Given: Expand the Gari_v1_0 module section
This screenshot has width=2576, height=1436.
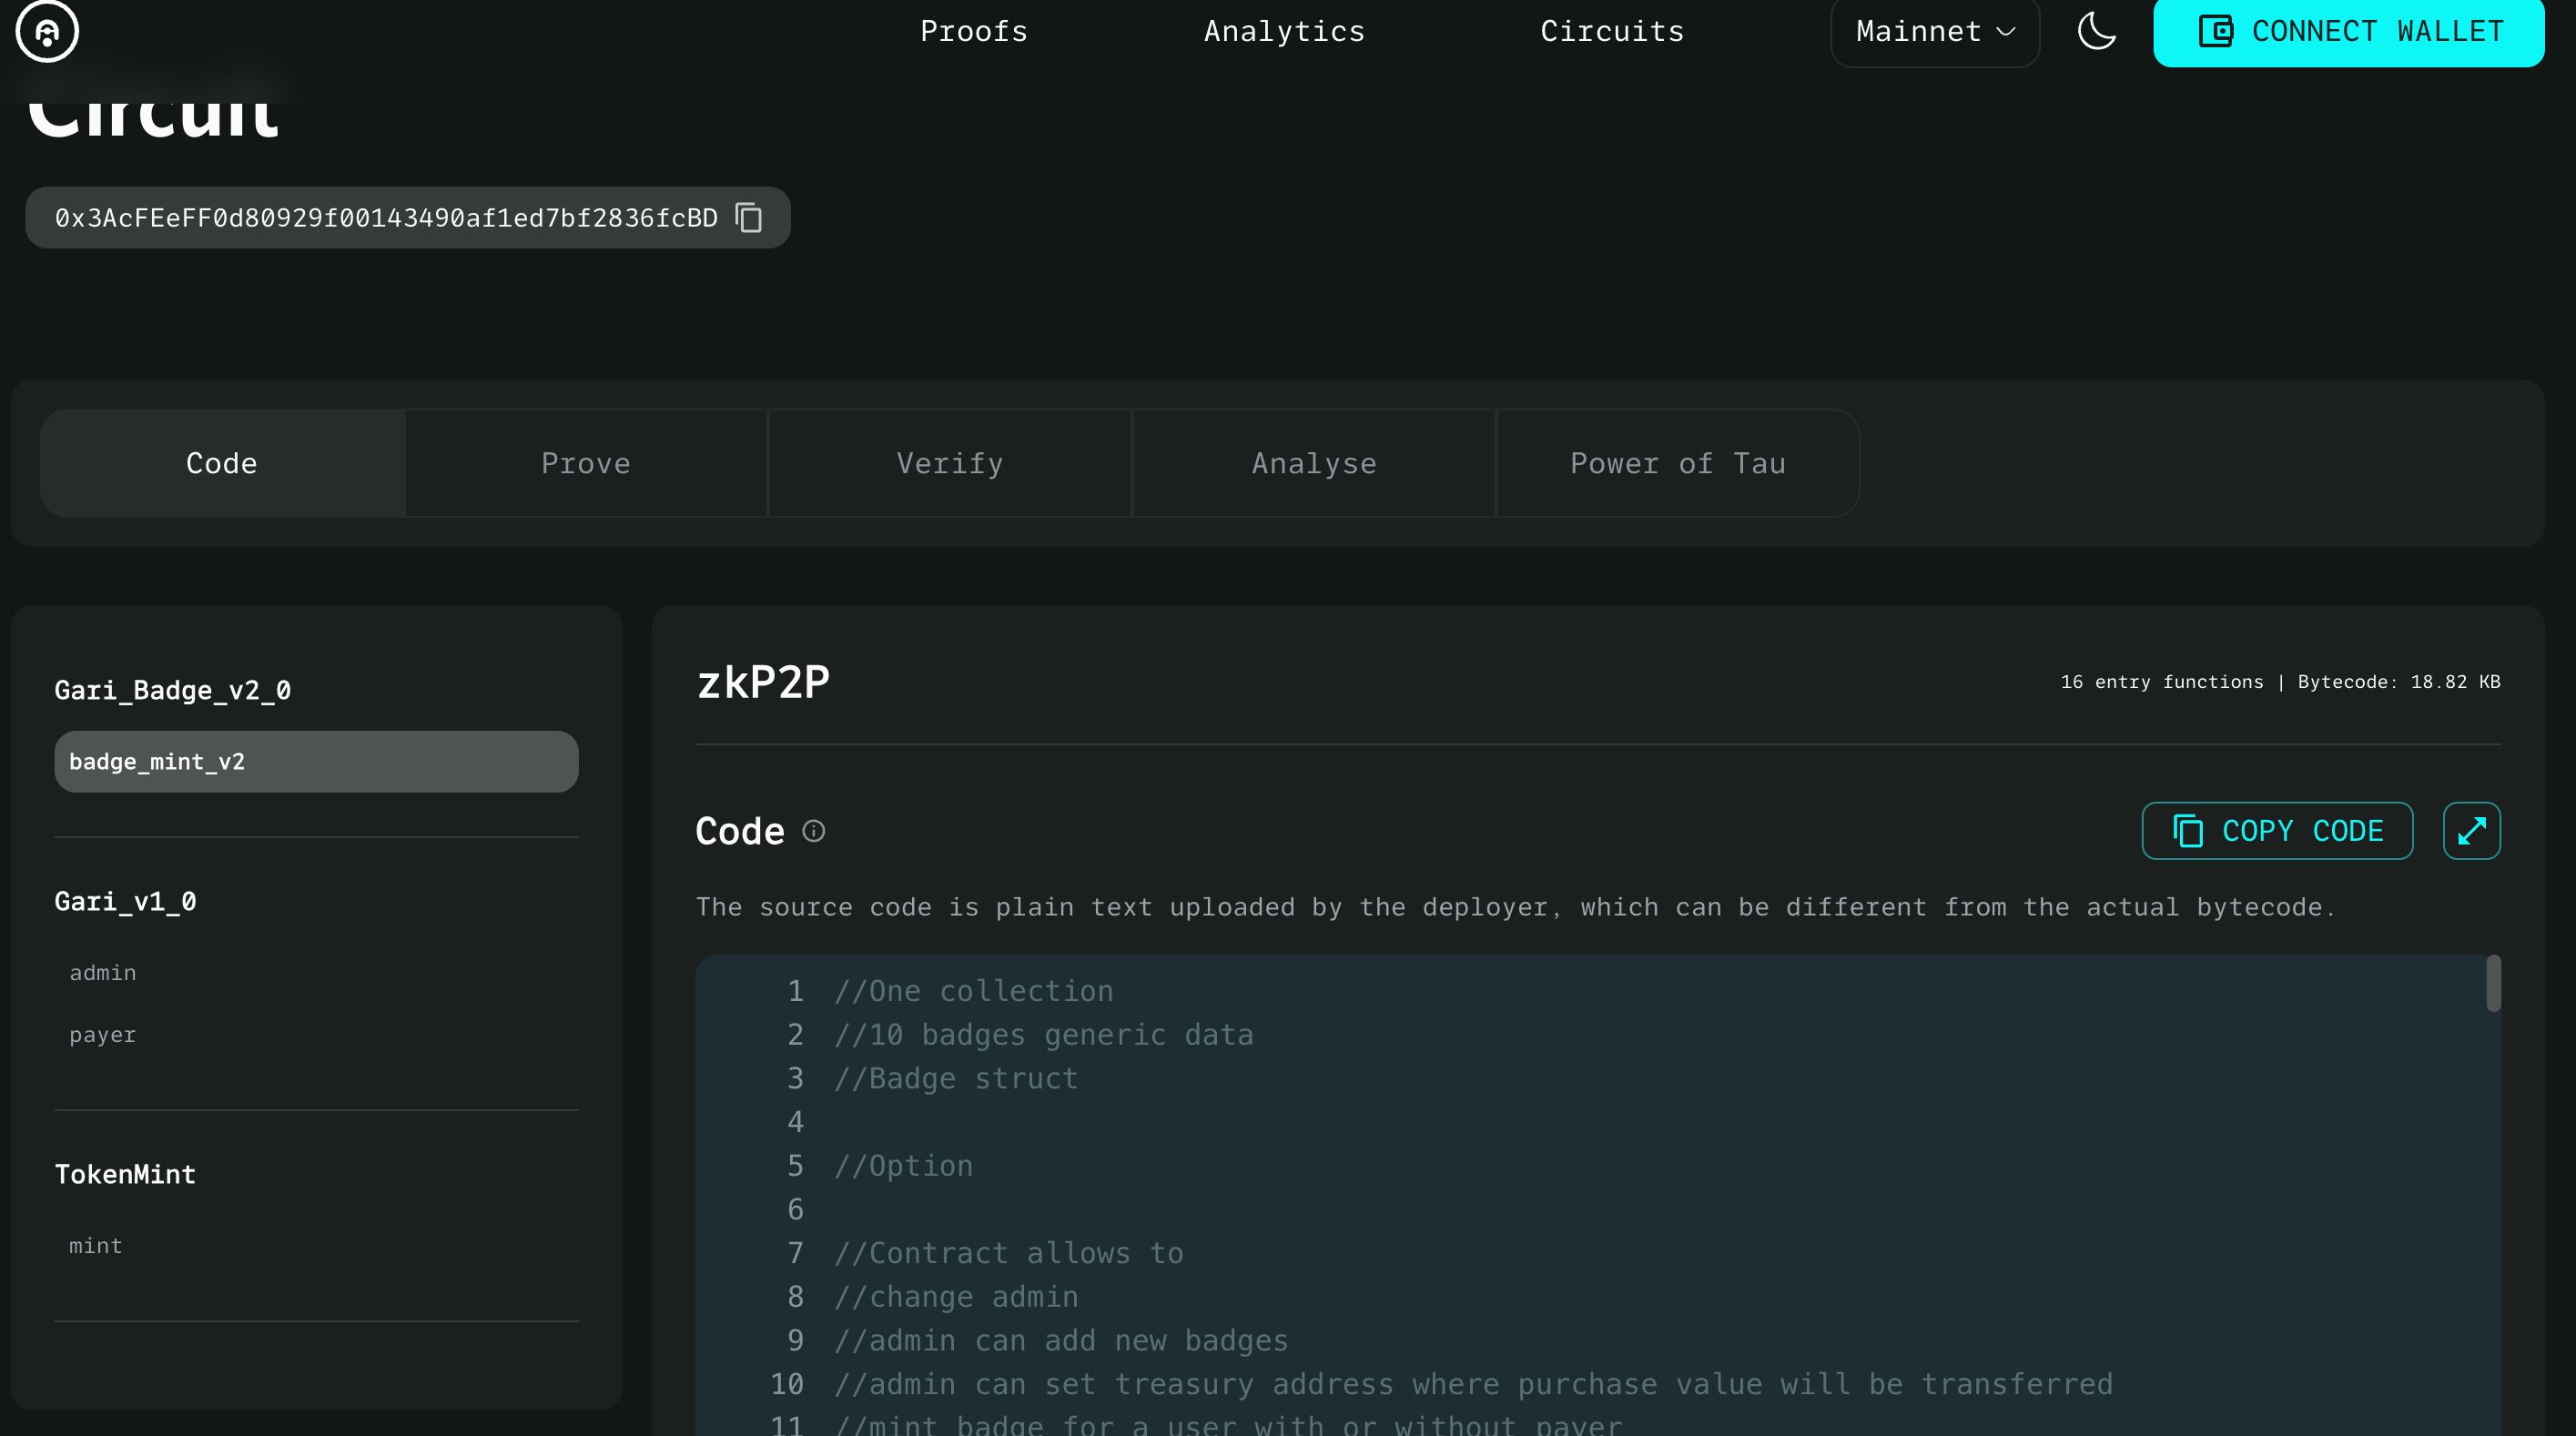Looking at the screenshot, I should coord(126,900).
